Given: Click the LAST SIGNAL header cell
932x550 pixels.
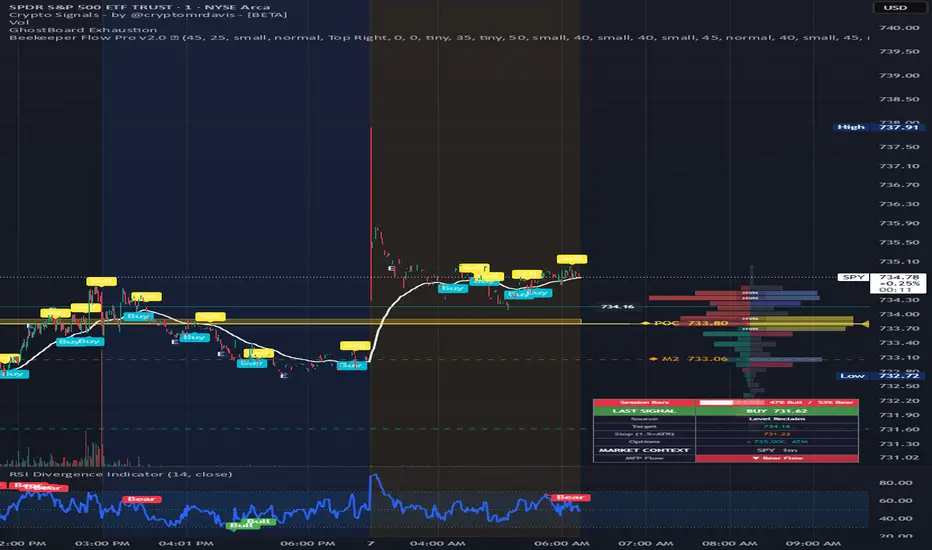Looking at the screenshot, I should coord(644,411).
